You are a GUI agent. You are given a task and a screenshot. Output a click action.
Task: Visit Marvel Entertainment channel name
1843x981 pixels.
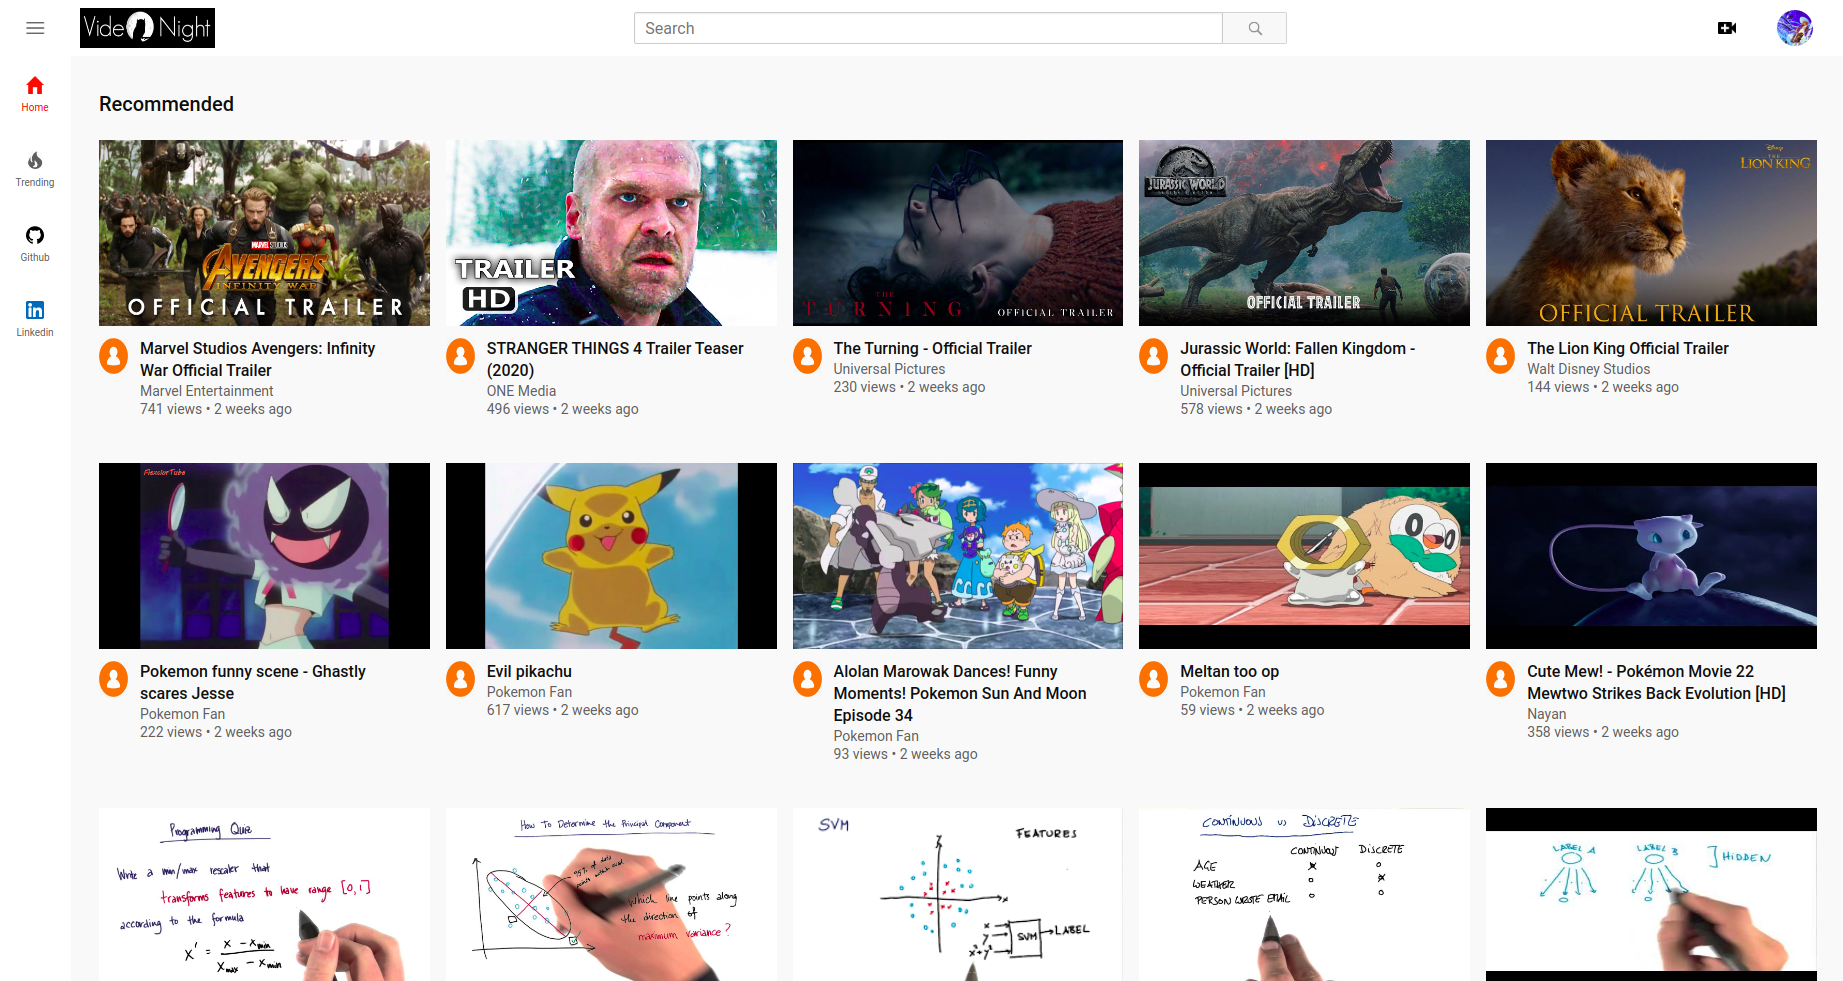[x=206, y=391]
